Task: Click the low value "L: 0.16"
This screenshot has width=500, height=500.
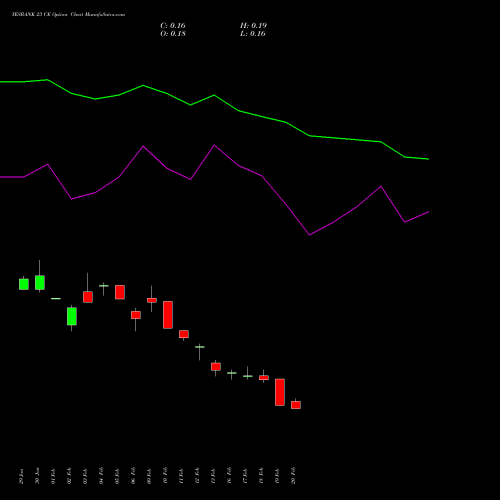Action: tap(253, 34)
